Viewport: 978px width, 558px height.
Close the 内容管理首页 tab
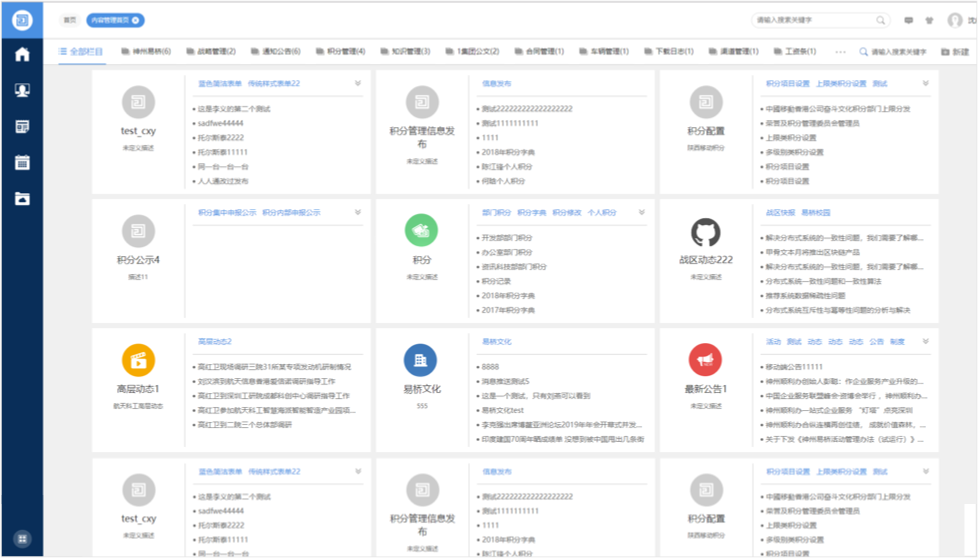(137, 20)
